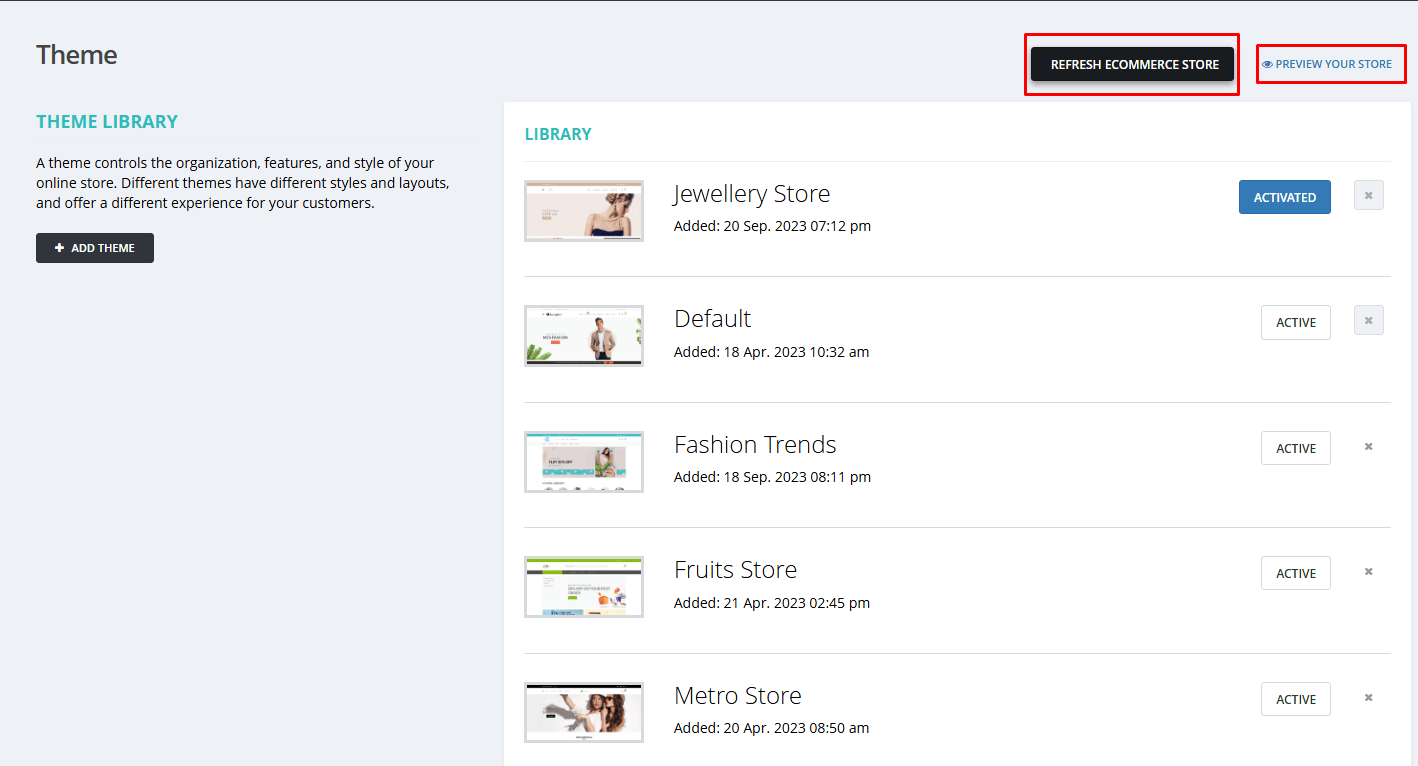Click the Jewellery Store theme title
The width and height of the screenshot is (1418, 766).
[751, 194]
